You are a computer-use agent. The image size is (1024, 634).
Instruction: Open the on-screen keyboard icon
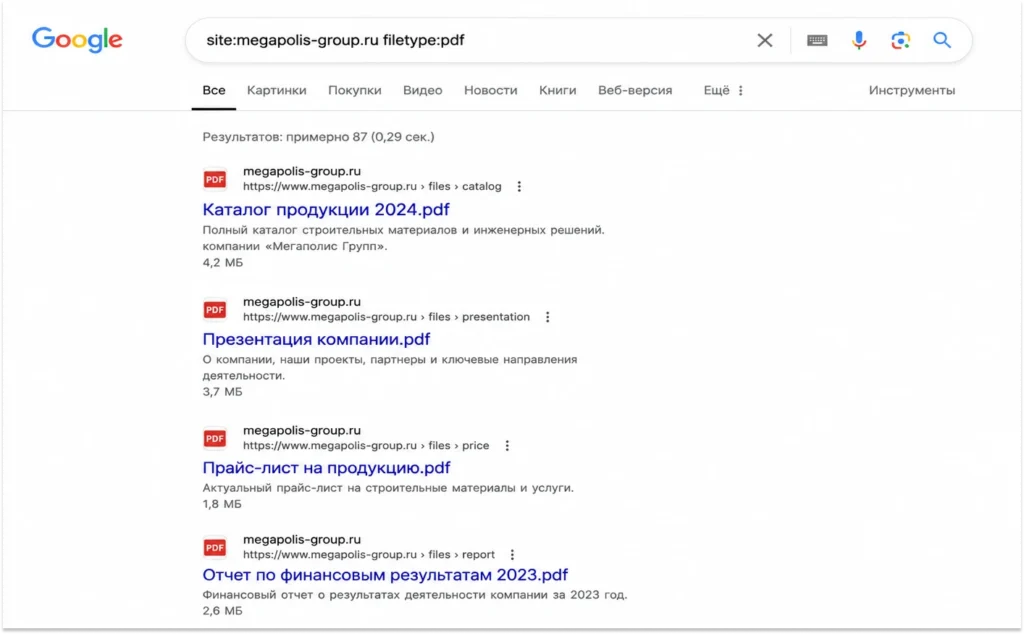817,40
